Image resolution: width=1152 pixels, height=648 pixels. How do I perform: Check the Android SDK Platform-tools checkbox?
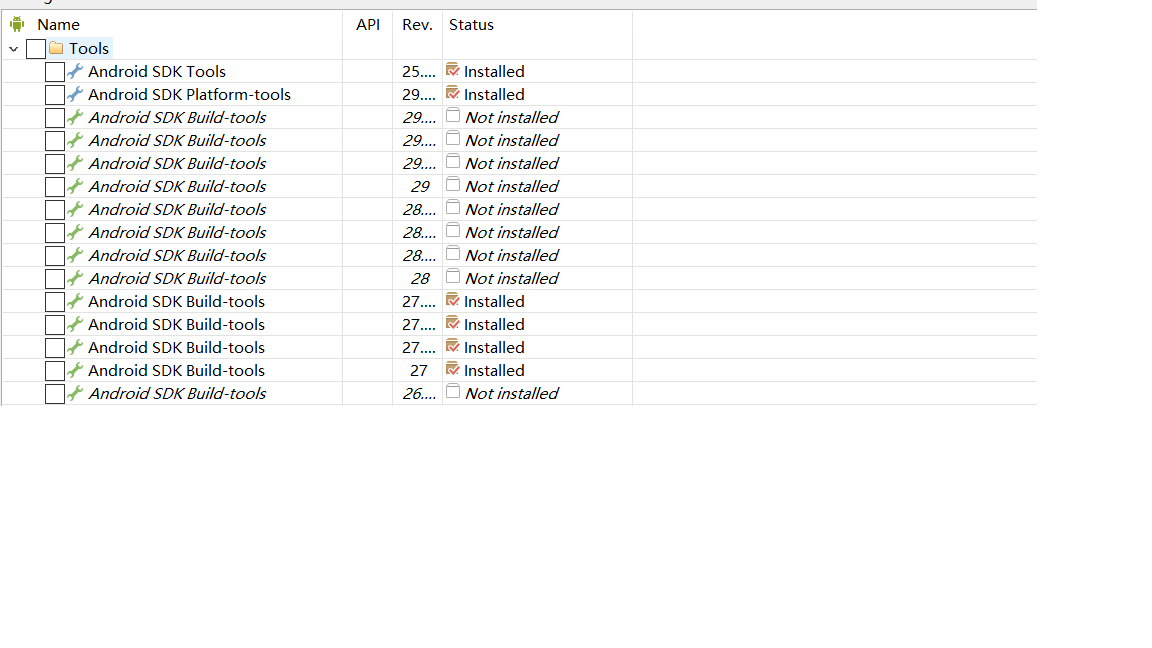55,94
